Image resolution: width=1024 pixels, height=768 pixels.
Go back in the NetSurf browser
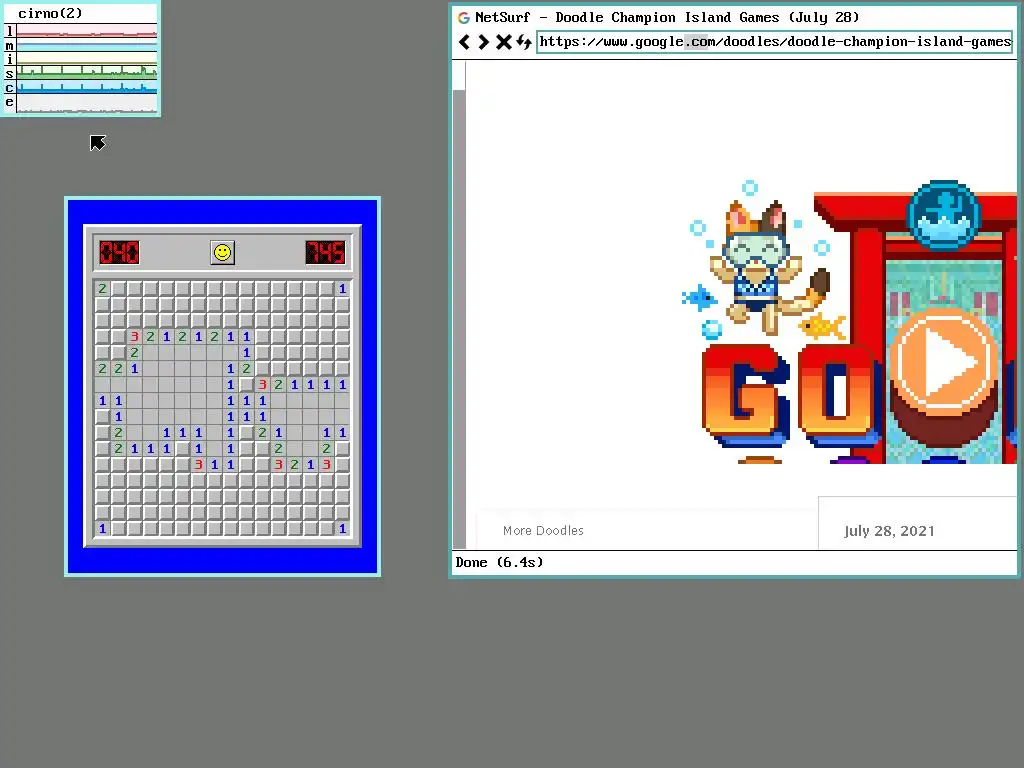tap(464, 42)
